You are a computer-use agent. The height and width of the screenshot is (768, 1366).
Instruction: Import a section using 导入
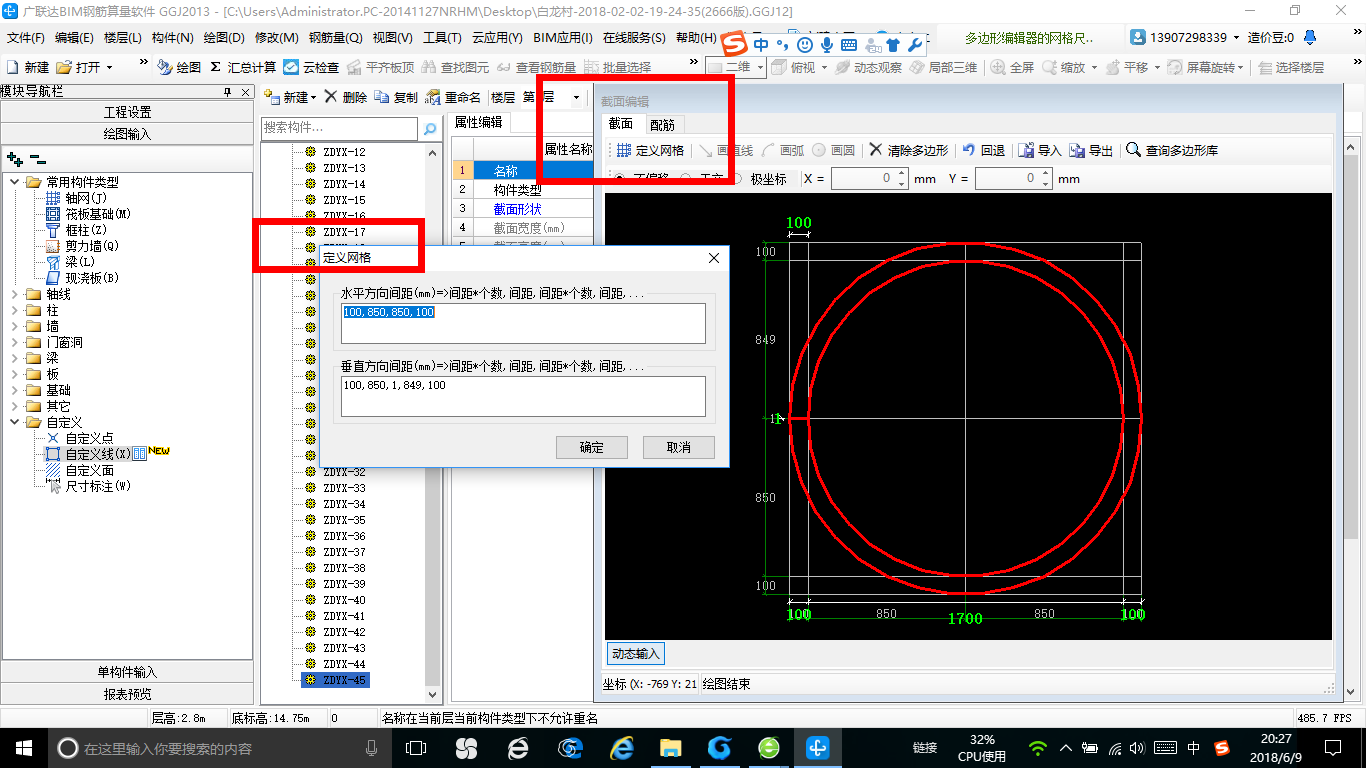tap(1039, 150)
